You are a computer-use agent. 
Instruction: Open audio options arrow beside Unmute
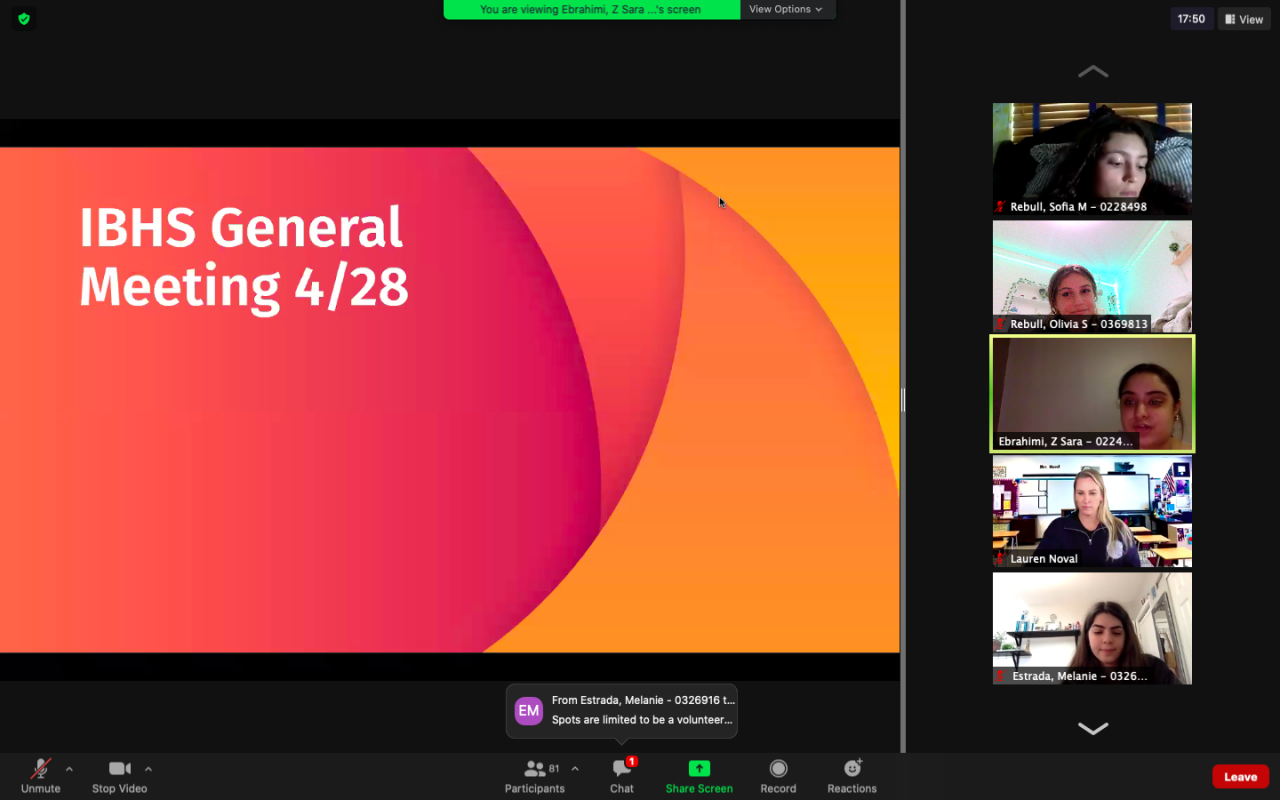(x=69, y=769)
